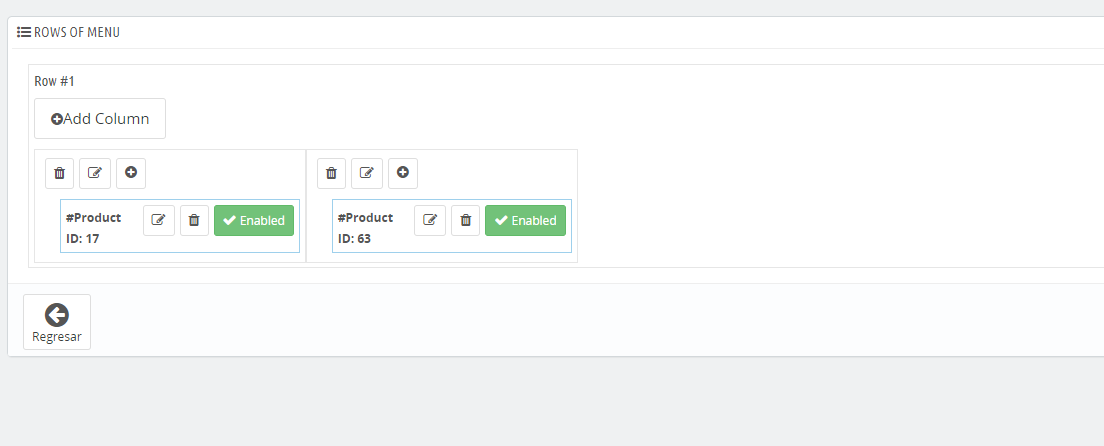The height and width of the screenshot is (446, 1104).
Task: Edit the Product ID: 17 block
Action: click(x=159, y=221)
